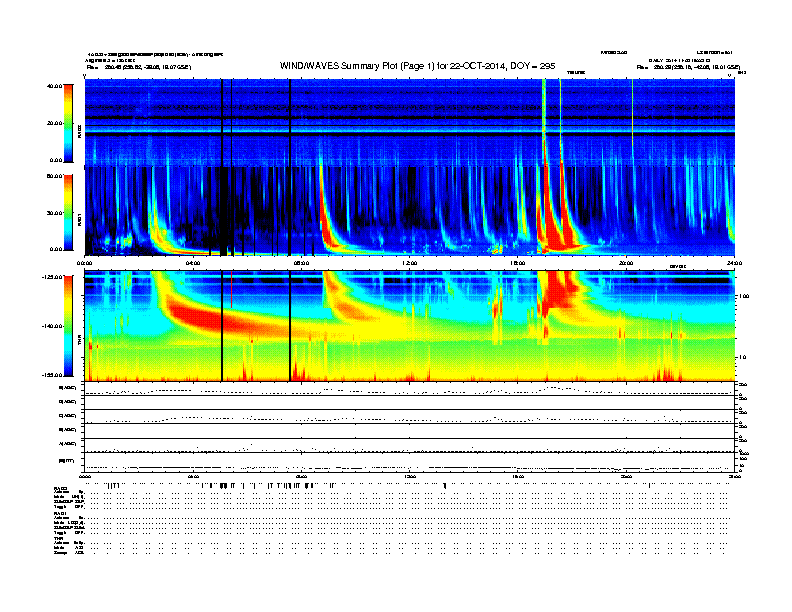Select the -155.00 tick on TNR color scale

coord(52,375)
